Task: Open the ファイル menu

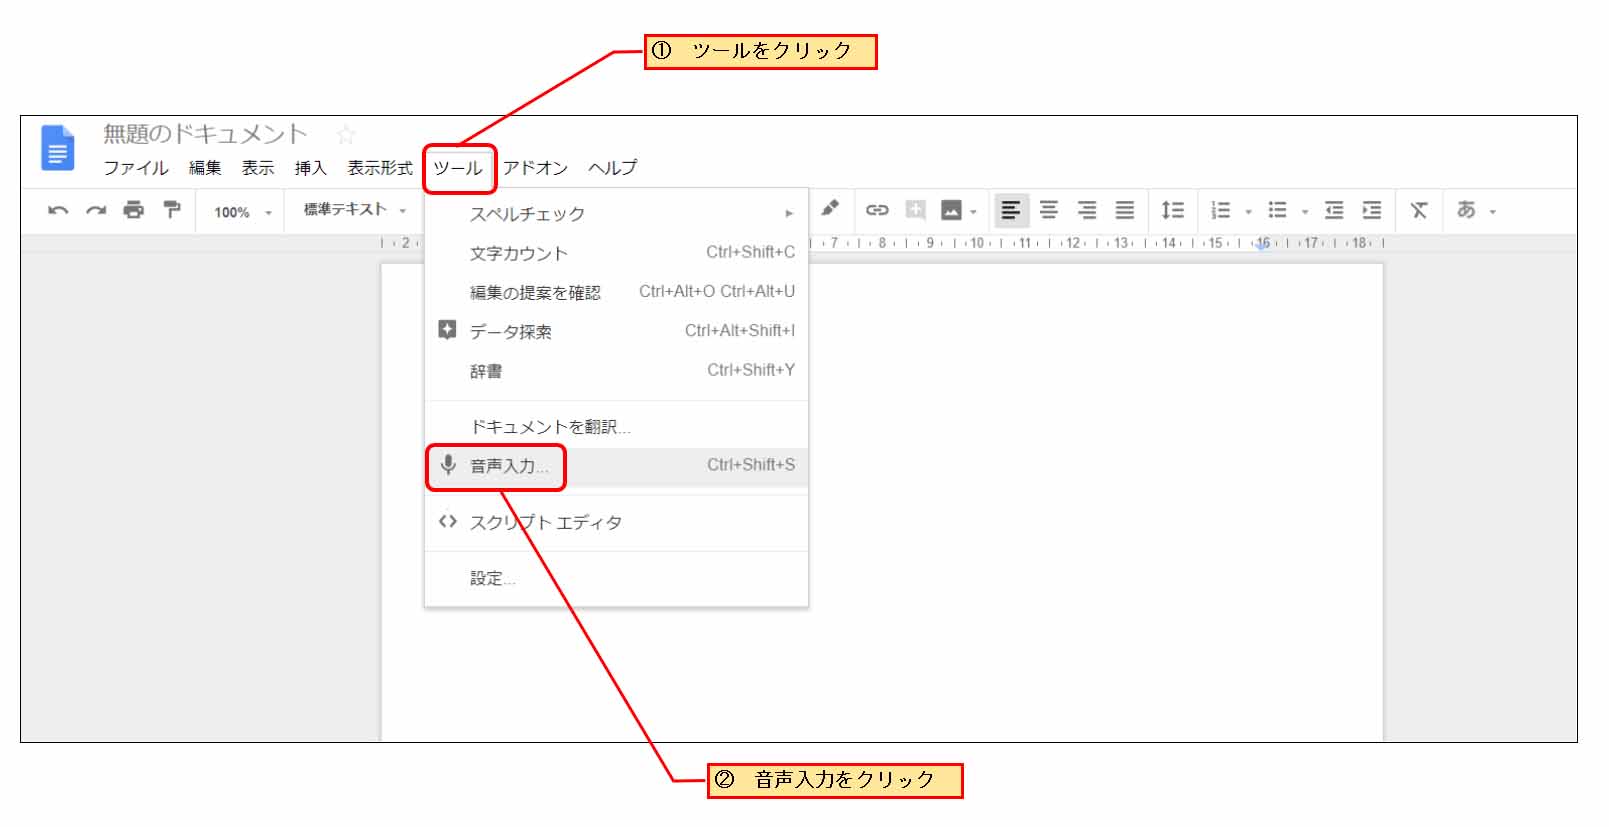Action: 135,168
